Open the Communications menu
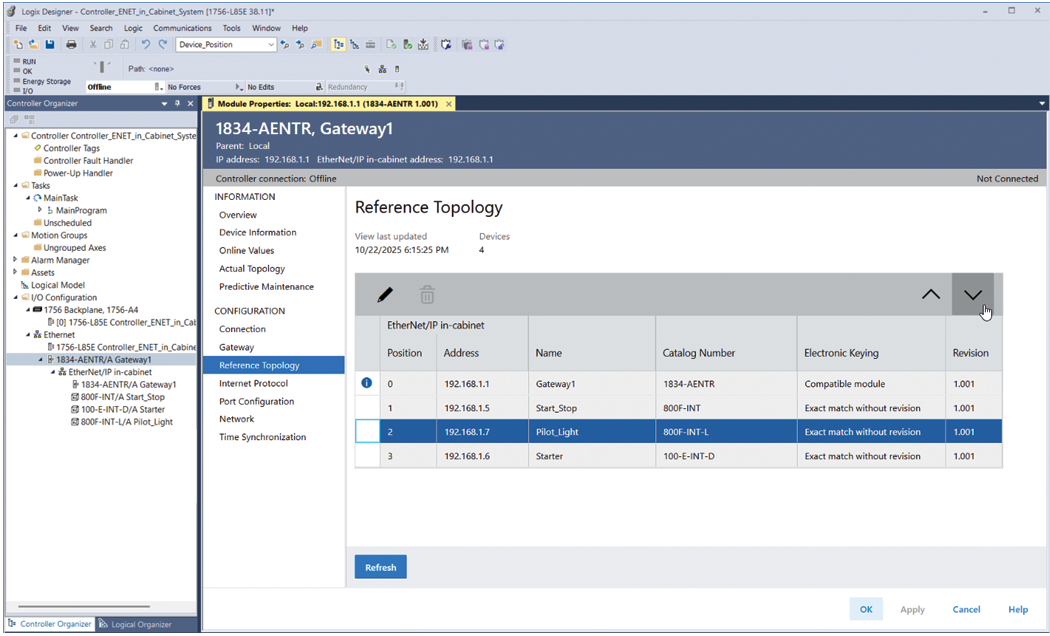The height and width of the screenshot is (636, 1050). 182,28
